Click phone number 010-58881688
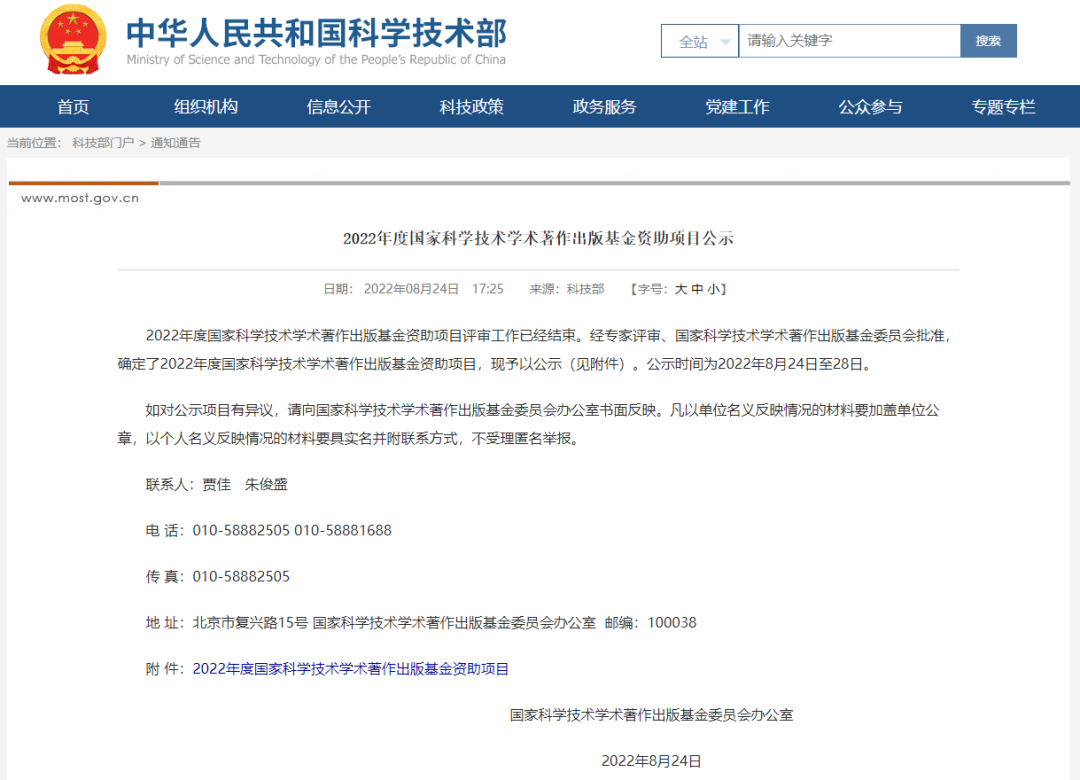The height and width of the screenshot is (780, 1080). click(x=343, y=531)
